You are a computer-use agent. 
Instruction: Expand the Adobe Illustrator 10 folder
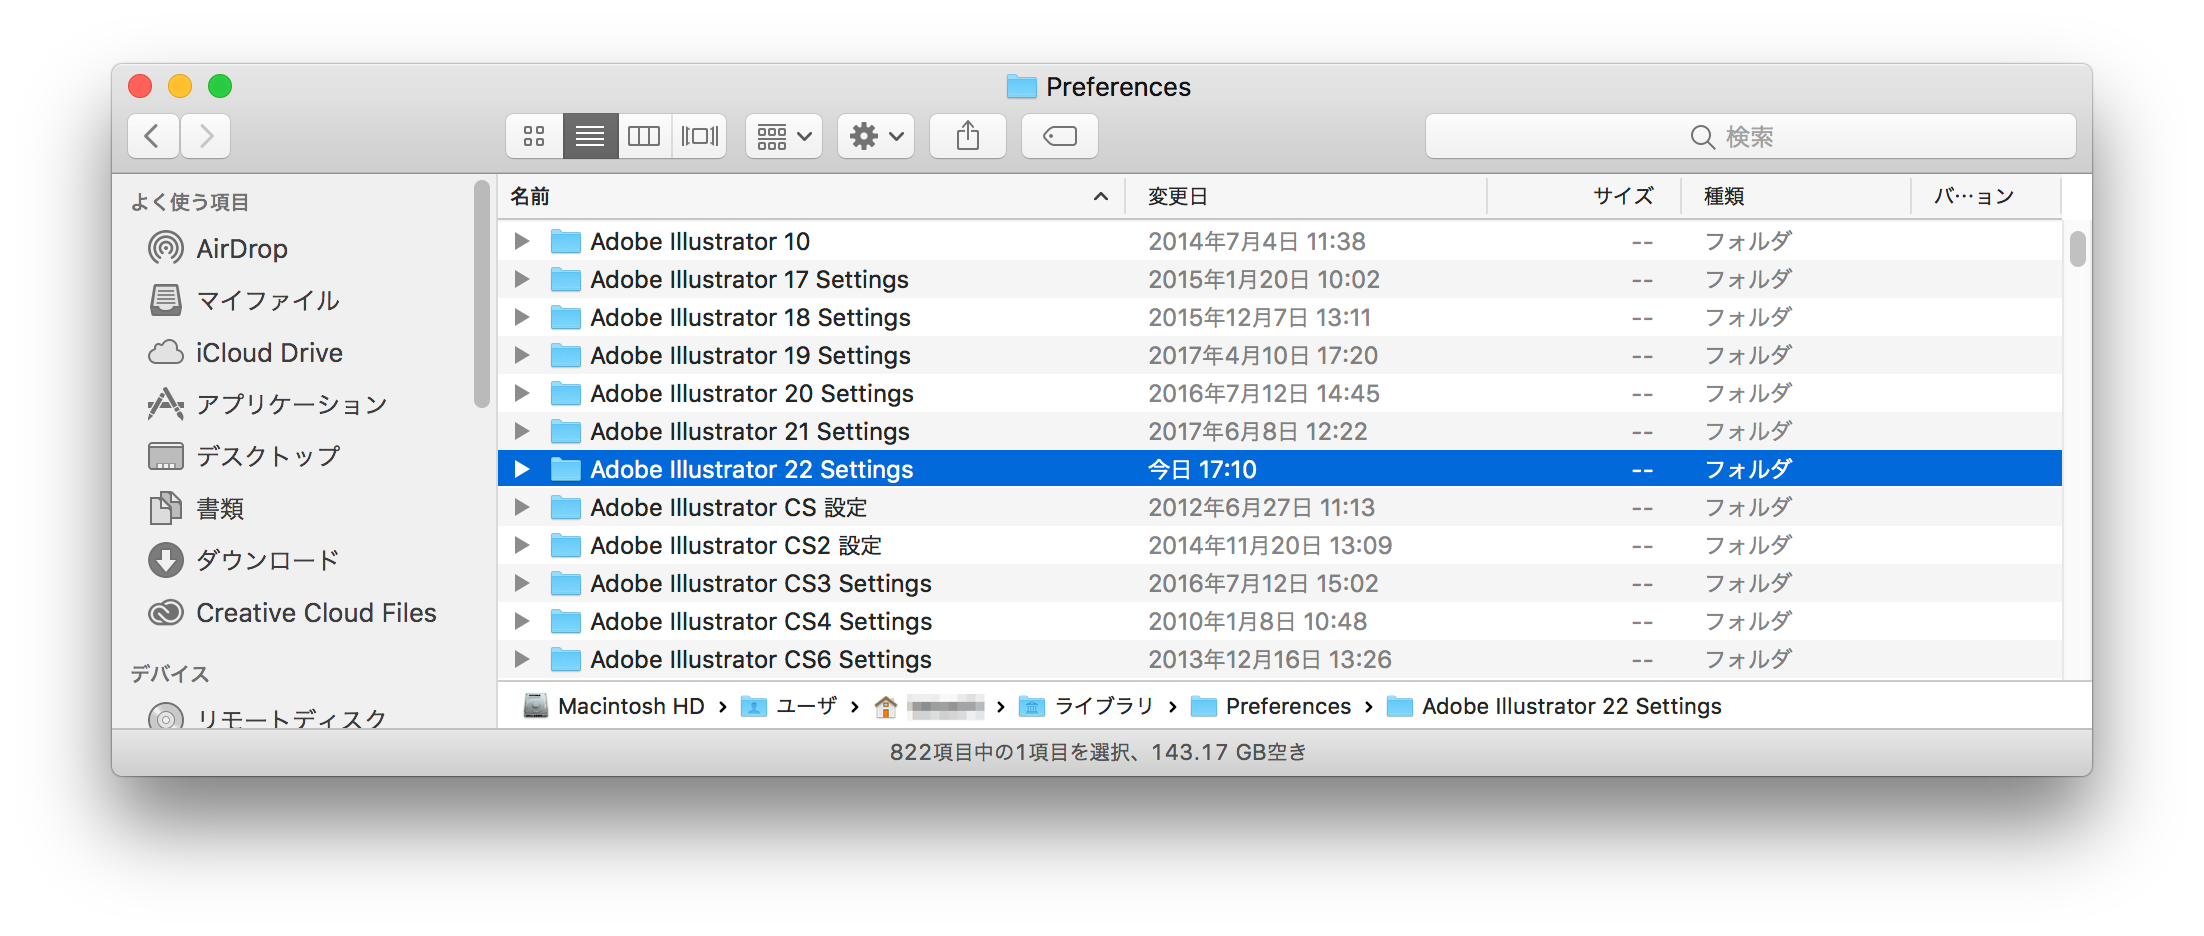pyautogui.click(x=521, y=241)
